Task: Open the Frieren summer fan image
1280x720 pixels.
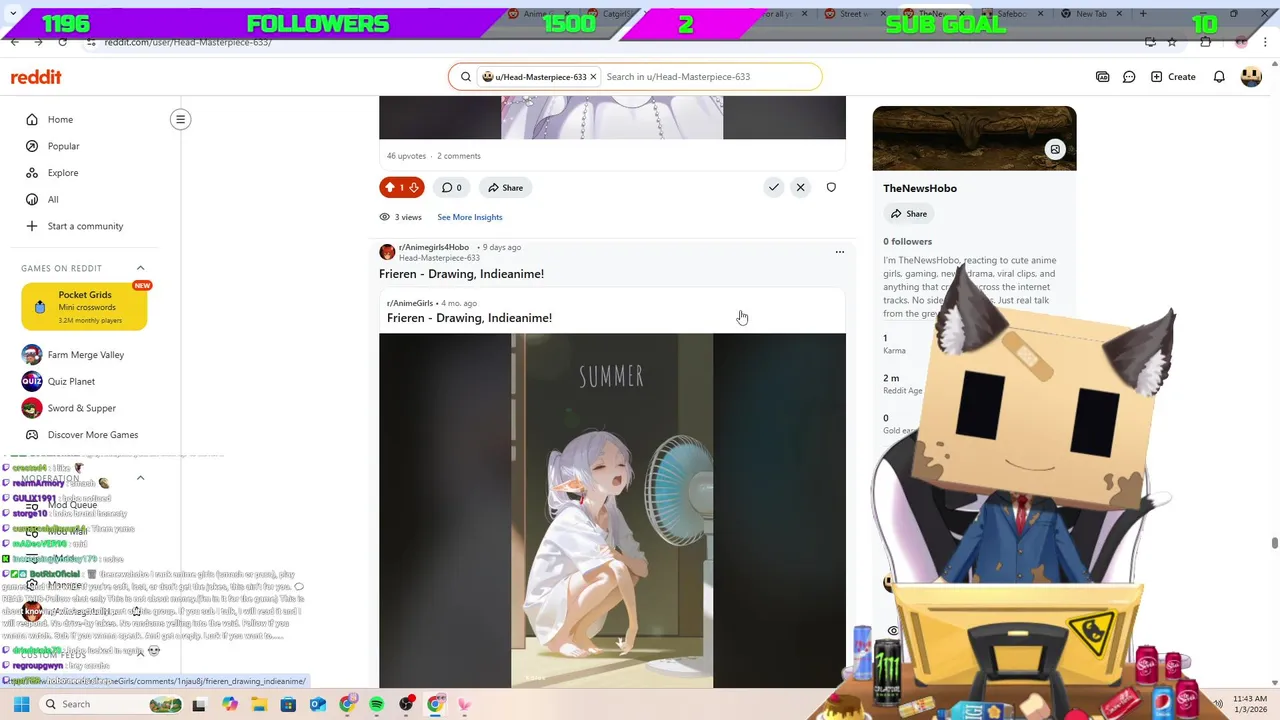Action: coord(612,510)
